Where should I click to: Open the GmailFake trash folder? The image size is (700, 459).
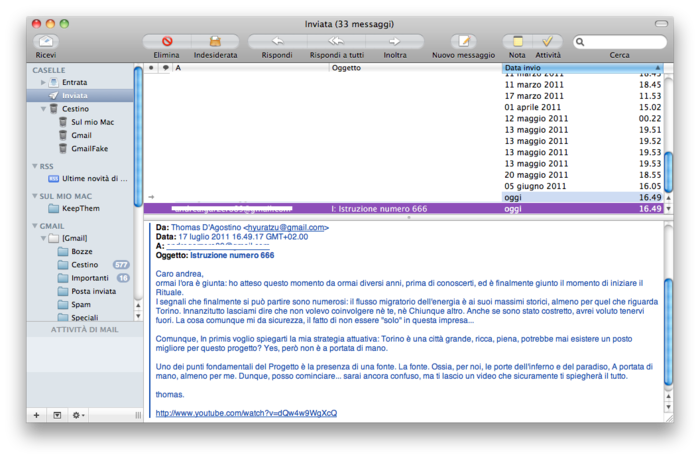point(89,148)
